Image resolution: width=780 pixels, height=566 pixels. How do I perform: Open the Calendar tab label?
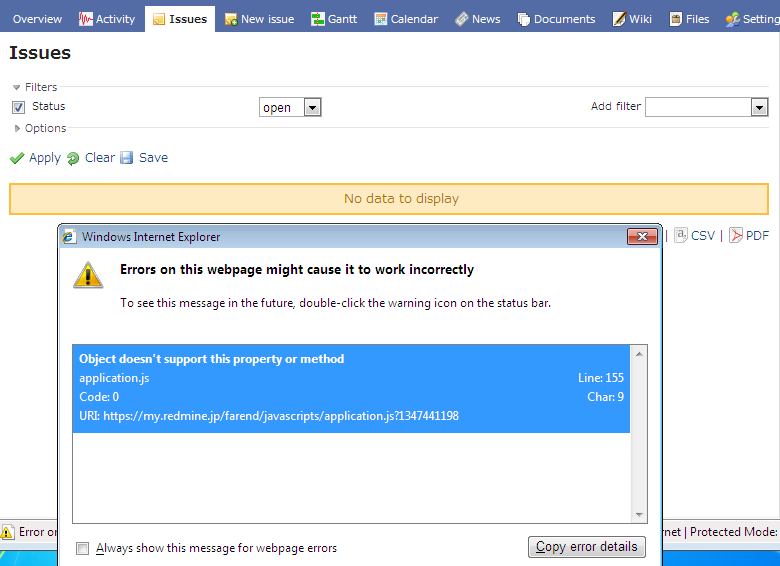click(414, 19)
